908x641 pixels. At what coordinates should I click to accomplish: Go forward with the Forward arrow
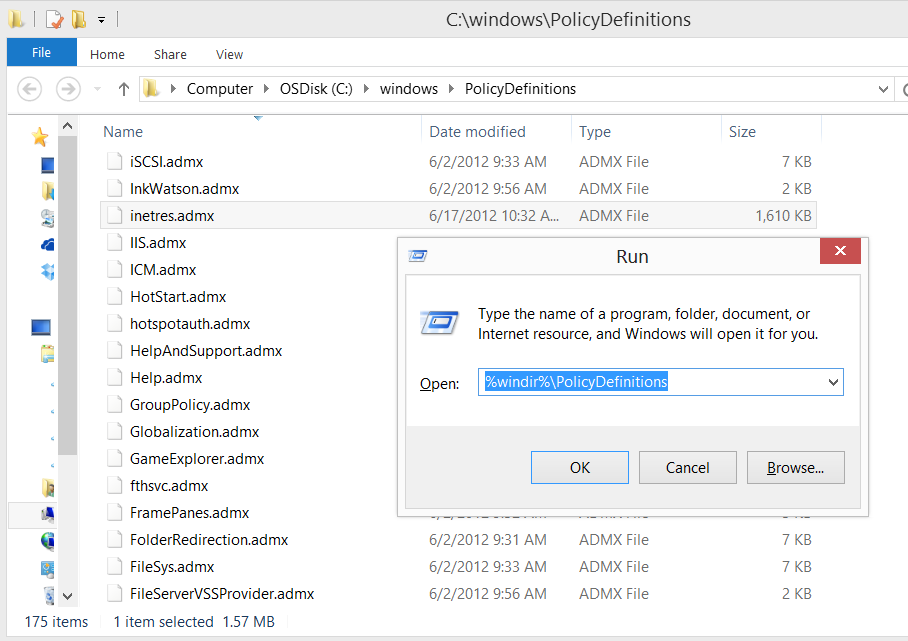point(68,89)
